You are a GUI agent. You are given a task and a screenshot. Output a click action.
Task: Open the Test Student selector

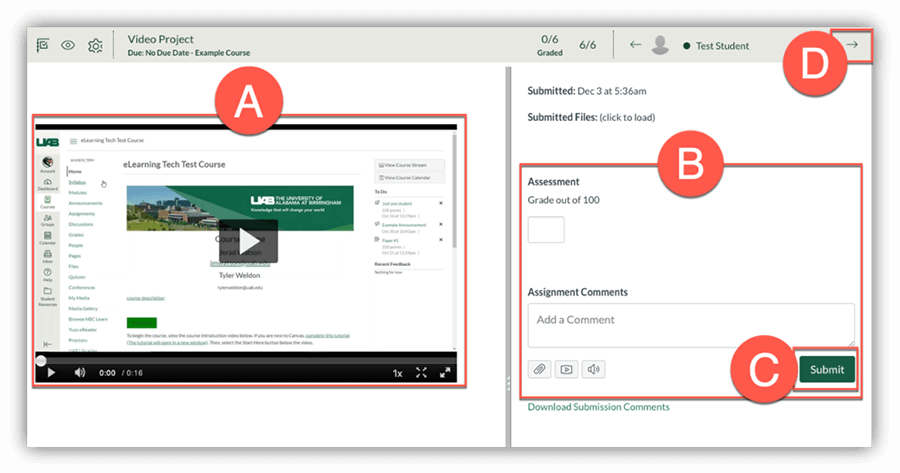720,45
